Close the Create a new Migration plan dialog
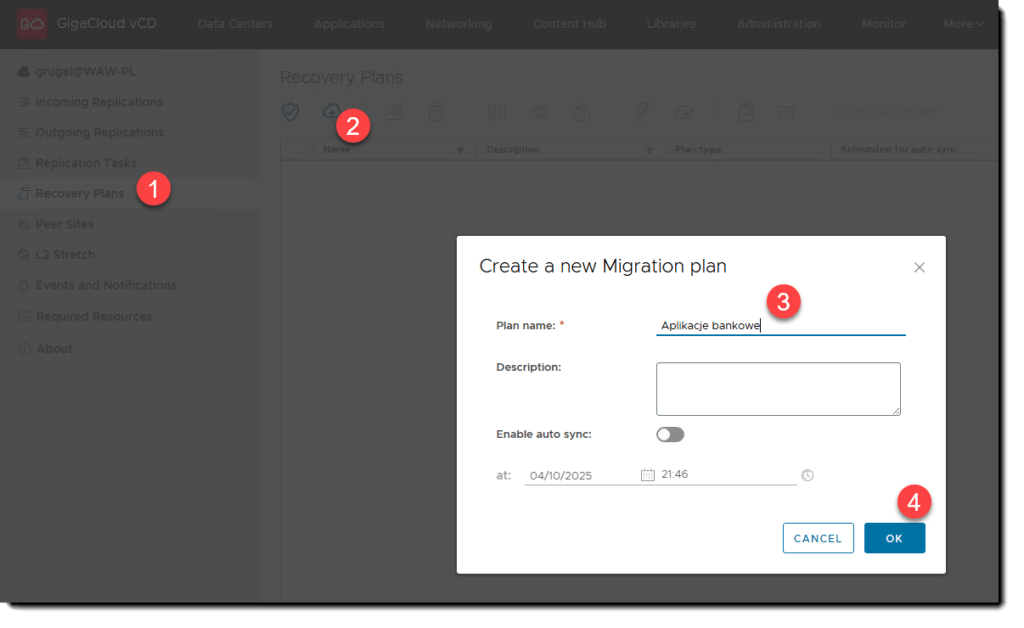Image resolution: width=1024 pixels, height=628 pixels. (919, 267)
